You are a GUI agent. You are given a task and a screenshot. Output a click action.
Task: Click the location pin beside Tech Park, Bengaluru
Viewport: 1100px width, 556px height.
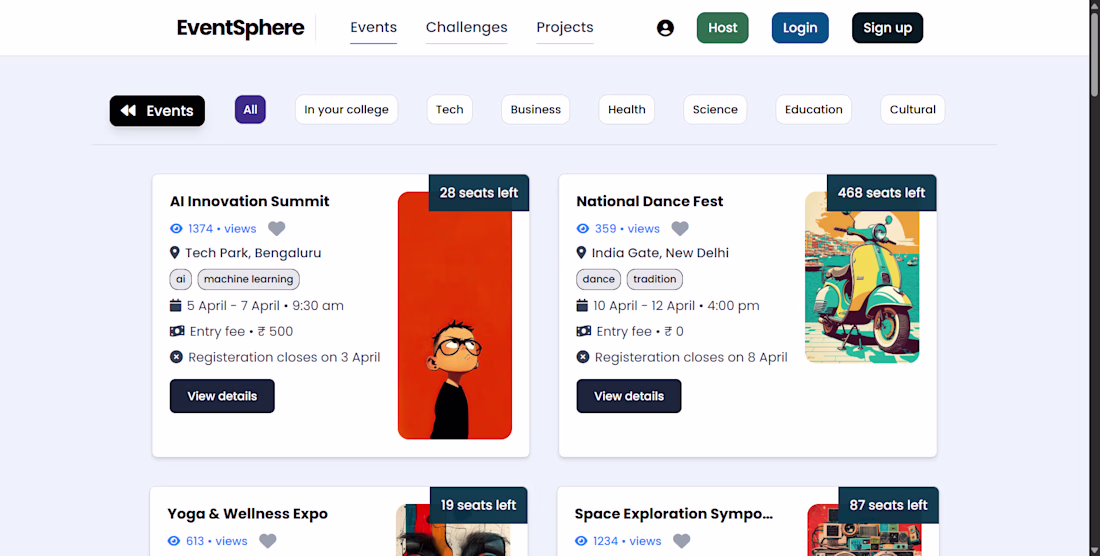click(x=175, y=253)
